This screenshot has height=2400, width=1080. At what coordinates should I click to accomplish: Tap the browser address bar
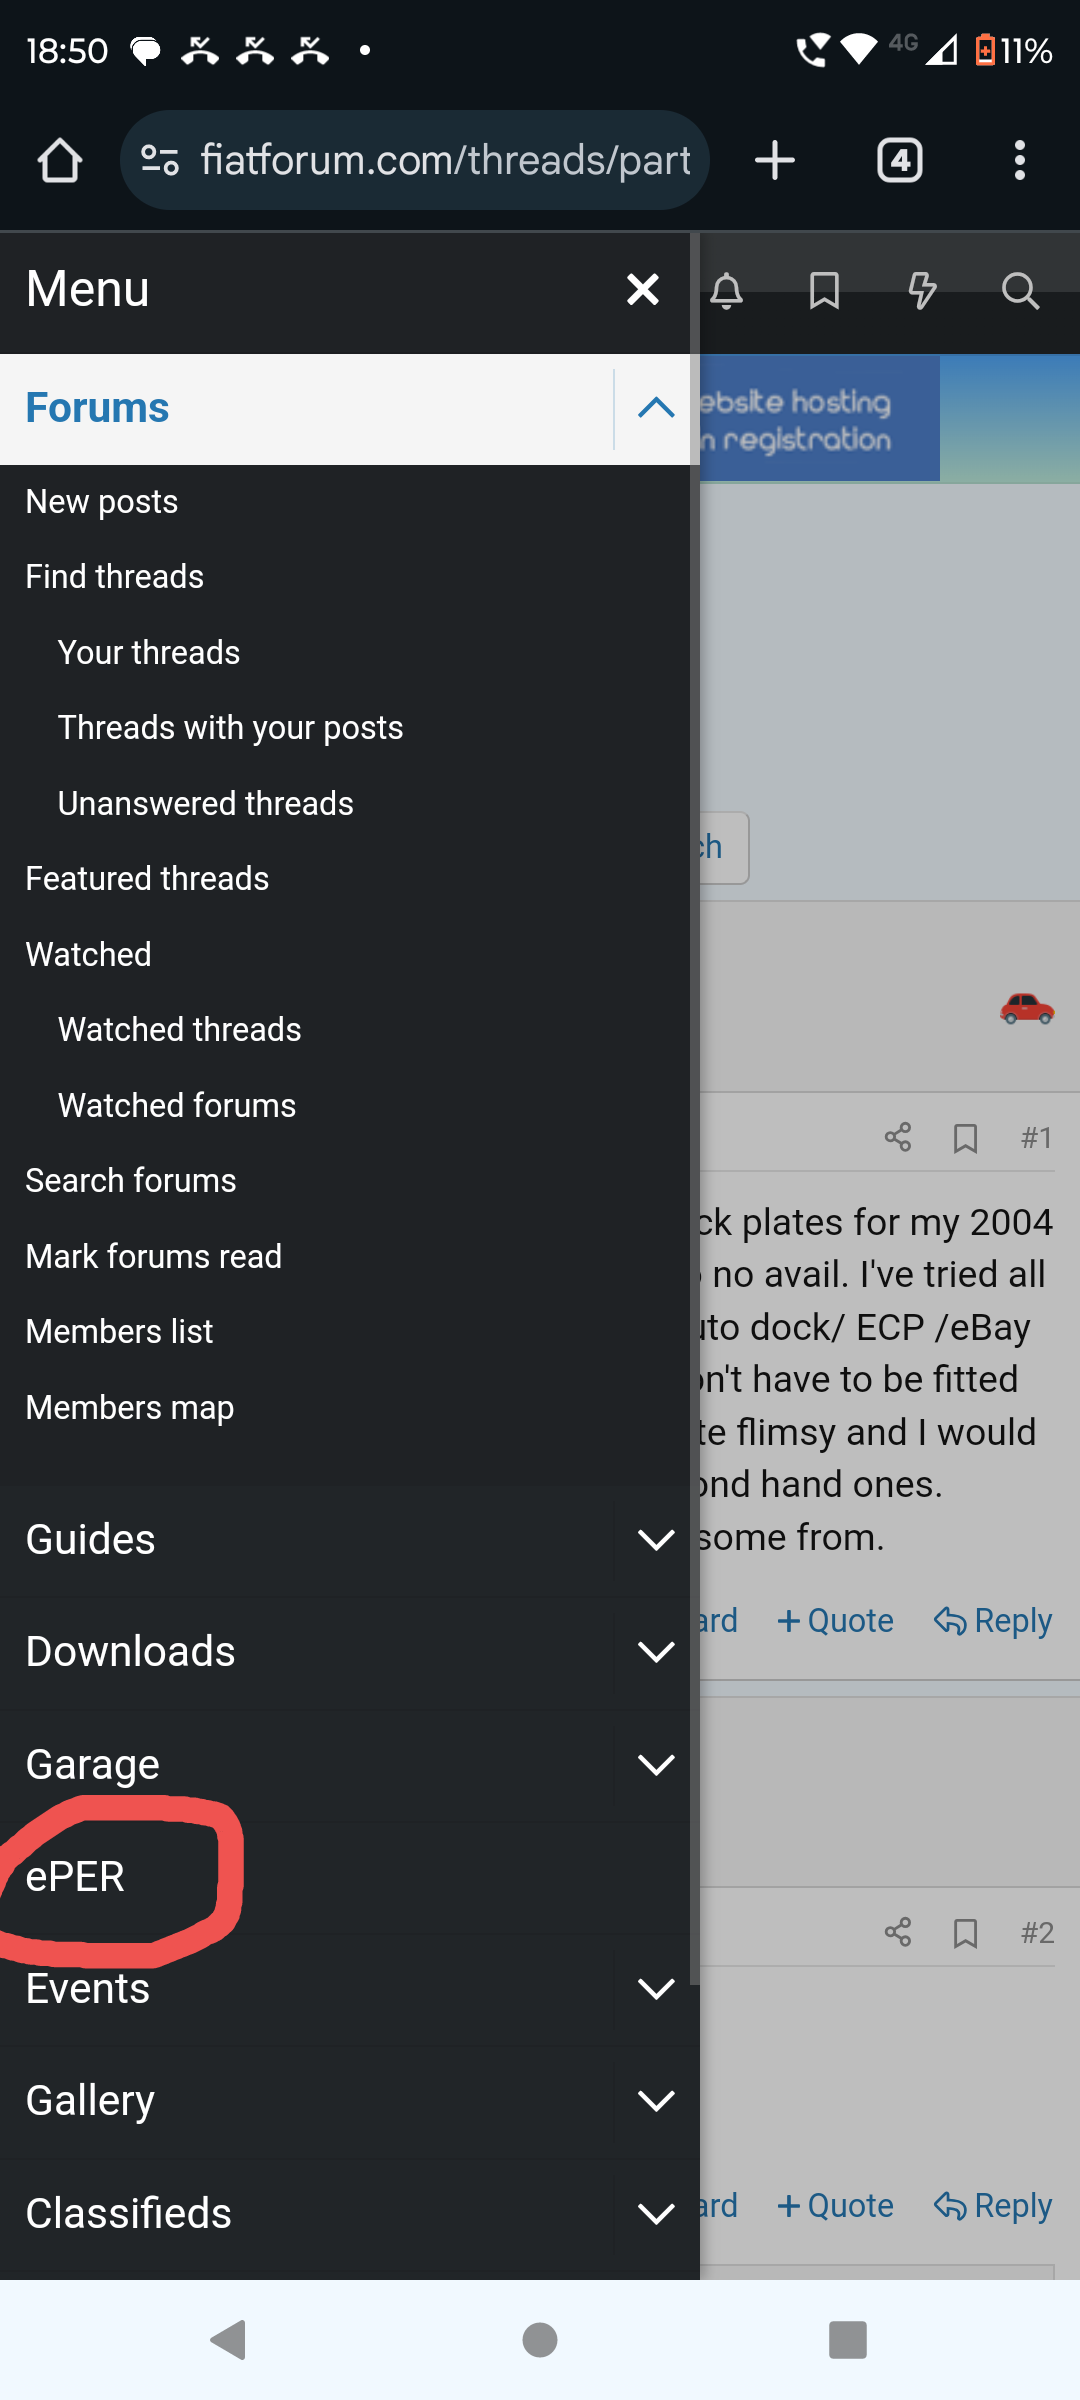click(x=445, y=160)
